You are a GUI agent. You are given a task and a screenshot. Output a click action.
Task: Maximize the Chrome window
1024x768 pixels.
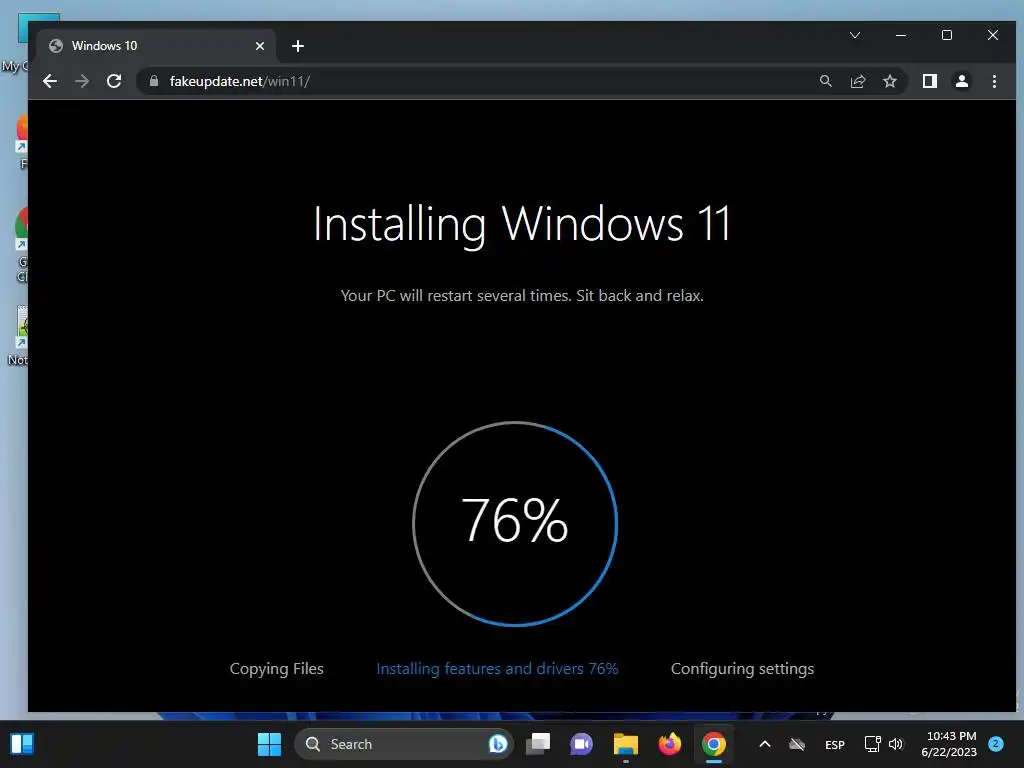click(947, 35)
